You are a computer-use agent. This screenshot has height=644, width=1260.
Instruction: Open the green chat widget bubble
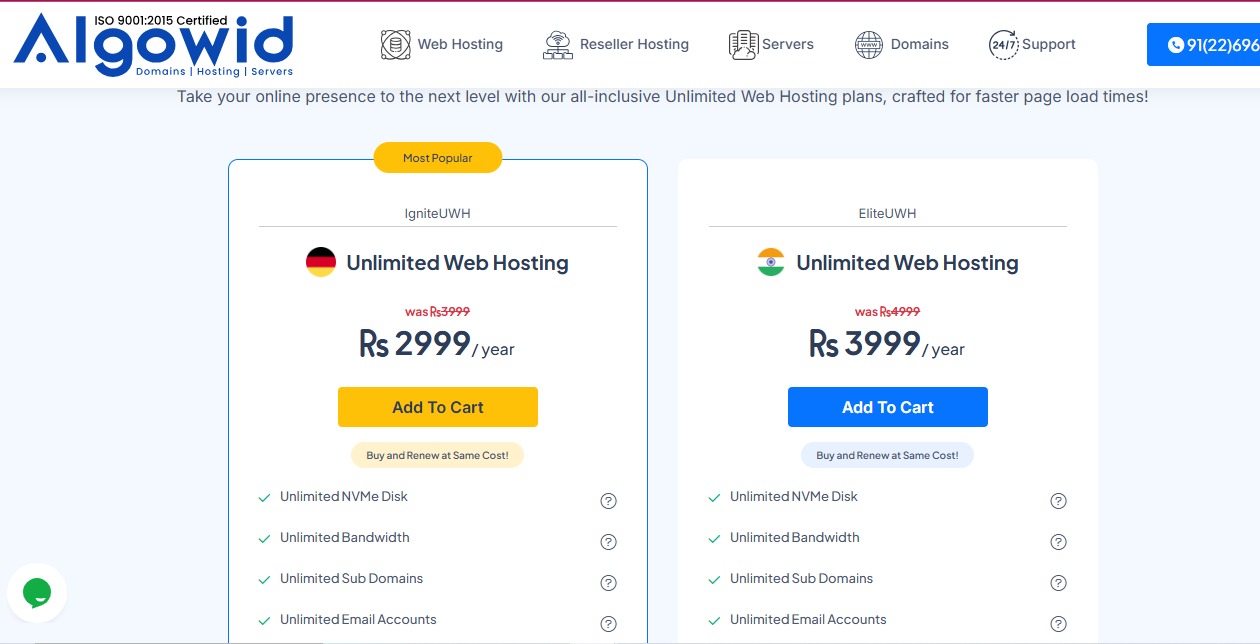pyautogui.click(x=37, y=593)
